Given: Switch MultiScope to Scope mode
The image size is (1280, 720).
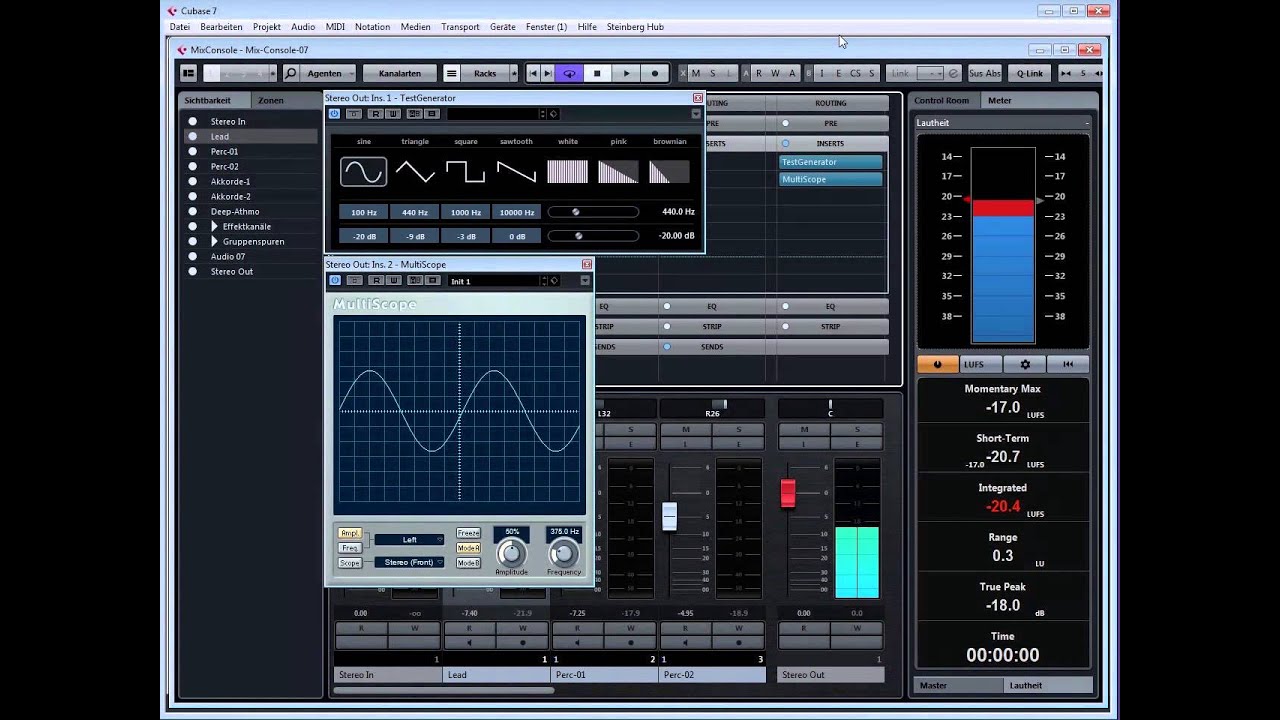Looking at the screenshot, I should click(x=350, y=563).
